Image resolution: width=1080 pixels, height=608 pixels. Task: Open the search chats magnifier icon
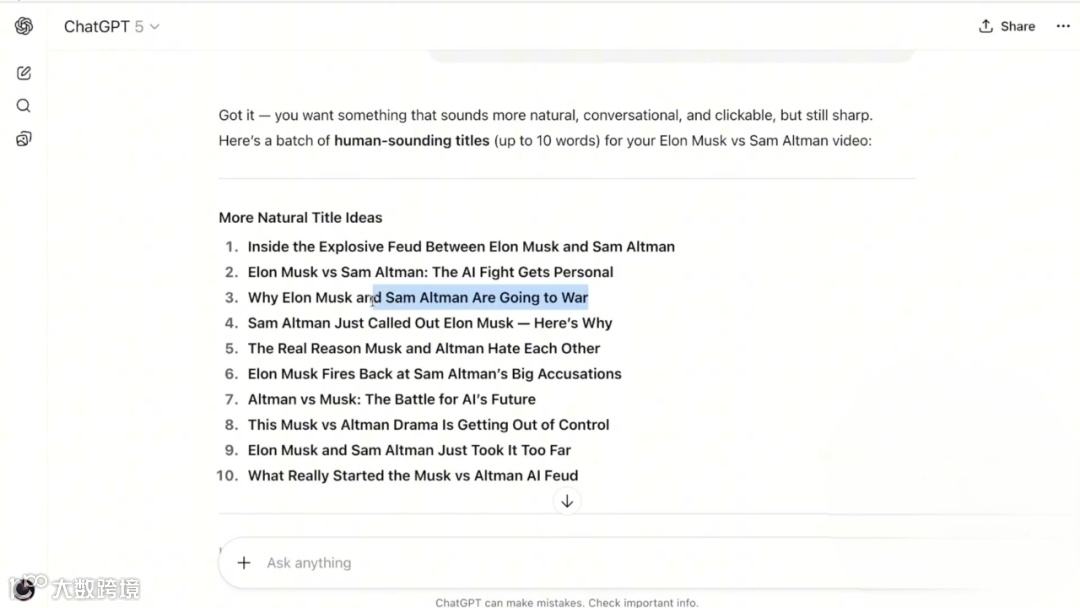pos(23,106)
